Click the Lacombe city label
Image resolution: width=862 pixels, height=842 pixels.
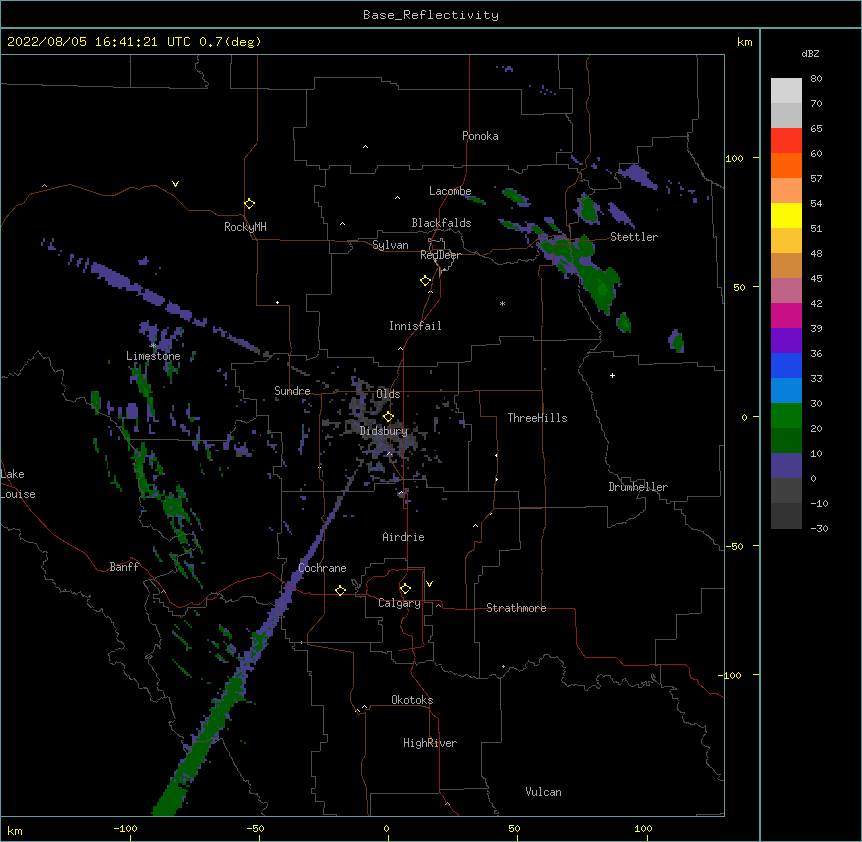click(450, 191)
